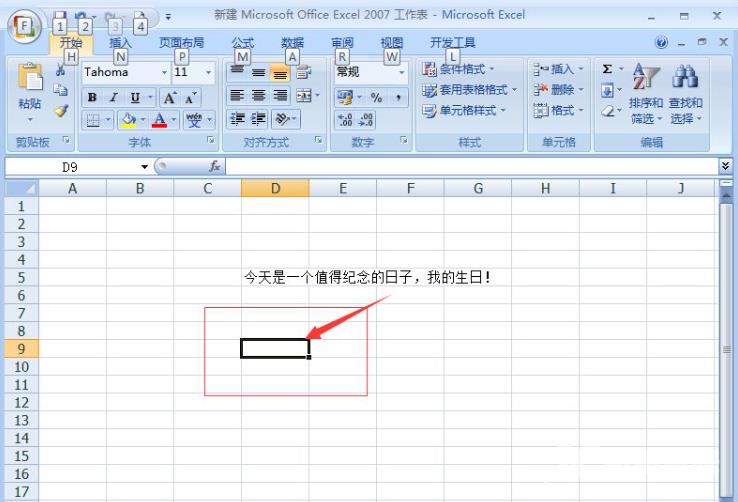
Task: Switch to 插入 Insert tab
Action: tap(120, 43)
